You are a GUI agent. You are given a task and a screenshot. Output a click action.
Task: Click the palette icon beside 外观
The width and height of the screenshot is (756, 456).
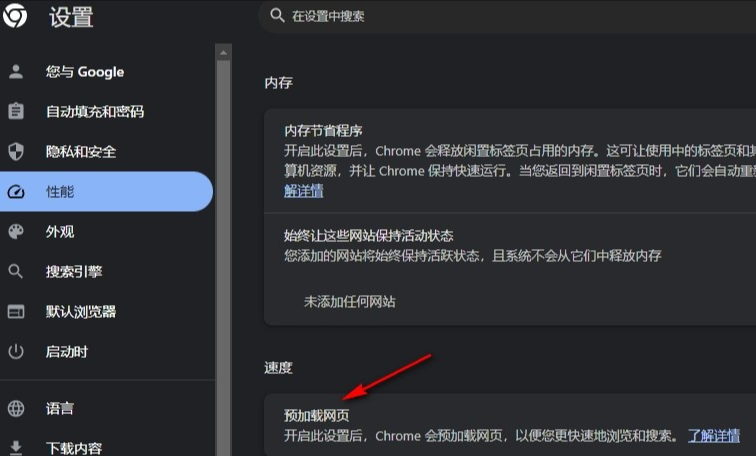(16, 231)
